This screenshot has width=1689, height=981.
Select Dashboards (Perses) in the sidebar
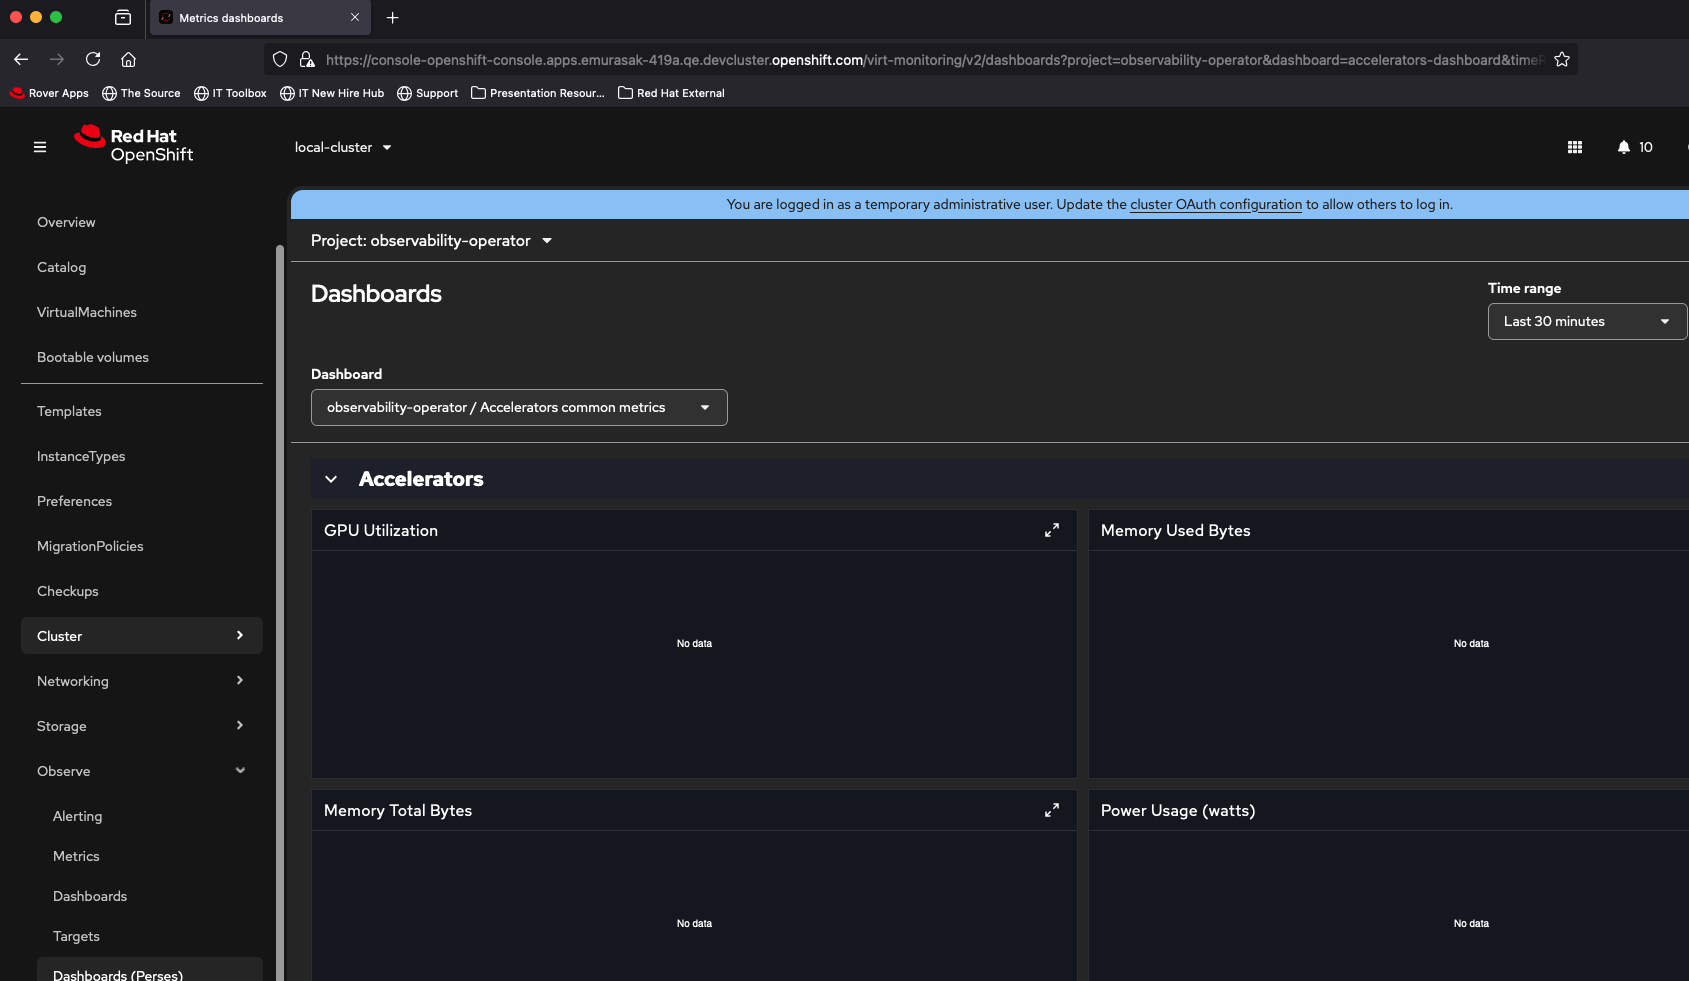click(x=150, y=970)
